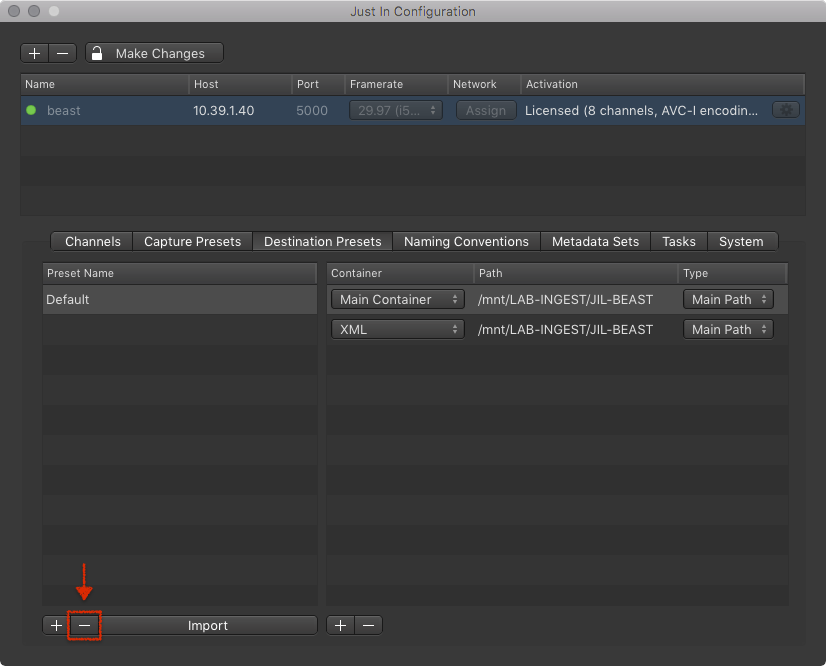Click the Assign network button
This screenshot has width=826, height=666.
tap(486, 110)
